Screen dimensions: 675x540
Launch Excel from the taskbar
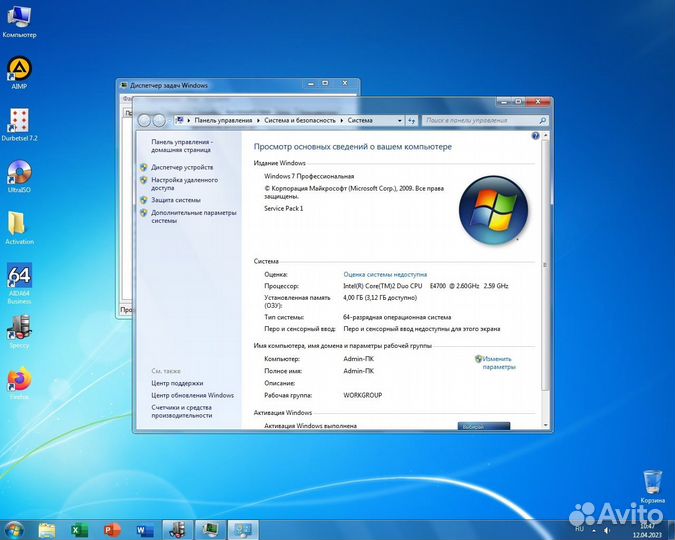(x=80, y=530)
